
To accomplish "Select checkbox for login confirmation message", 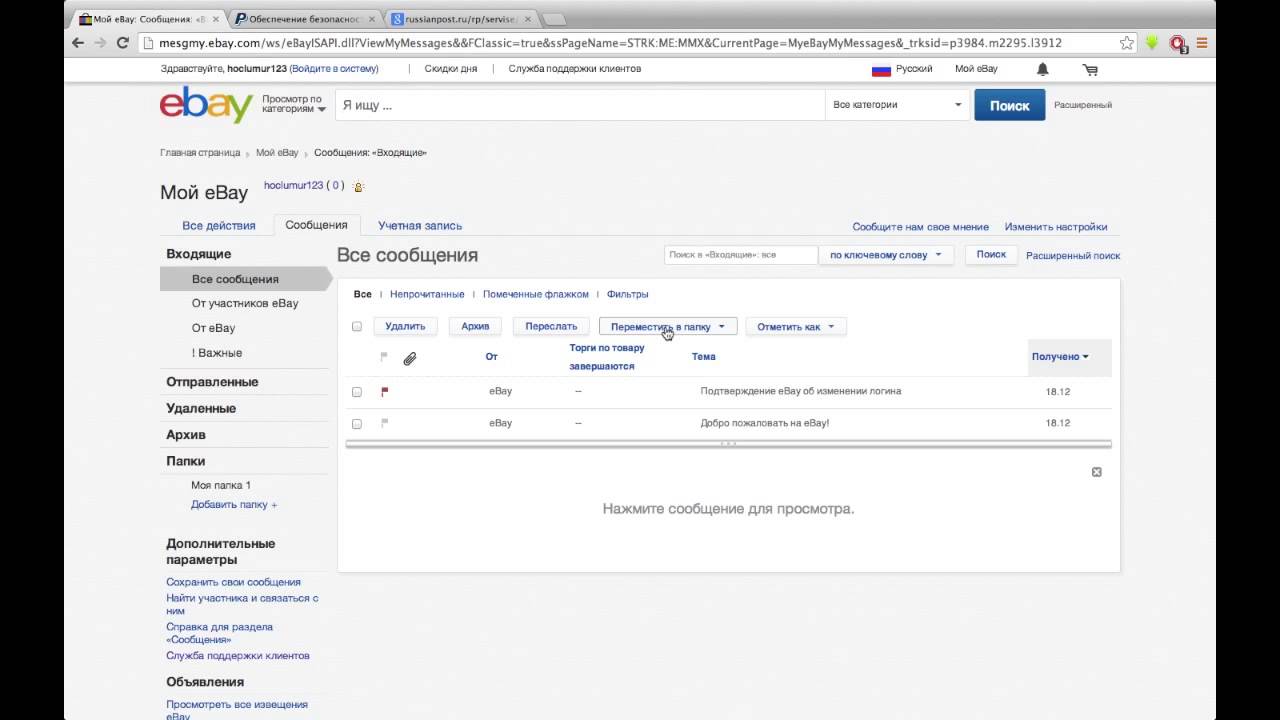I will click(x=357, y=392).
